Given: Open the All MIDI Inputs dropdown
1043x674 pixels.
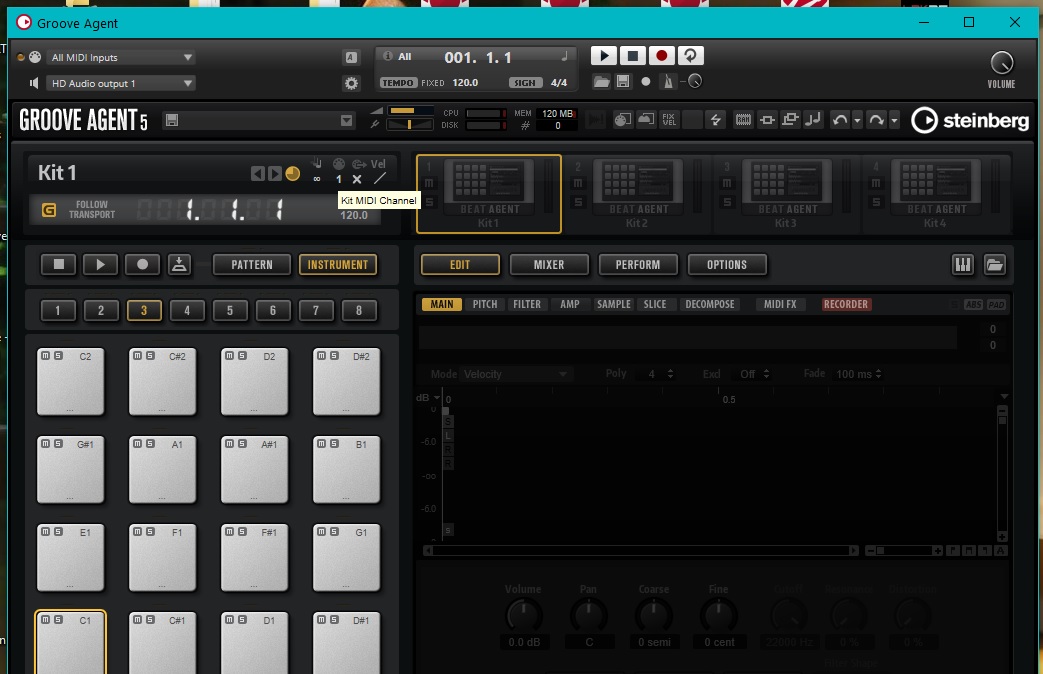Looking at the screenshot, I should 121,57.
